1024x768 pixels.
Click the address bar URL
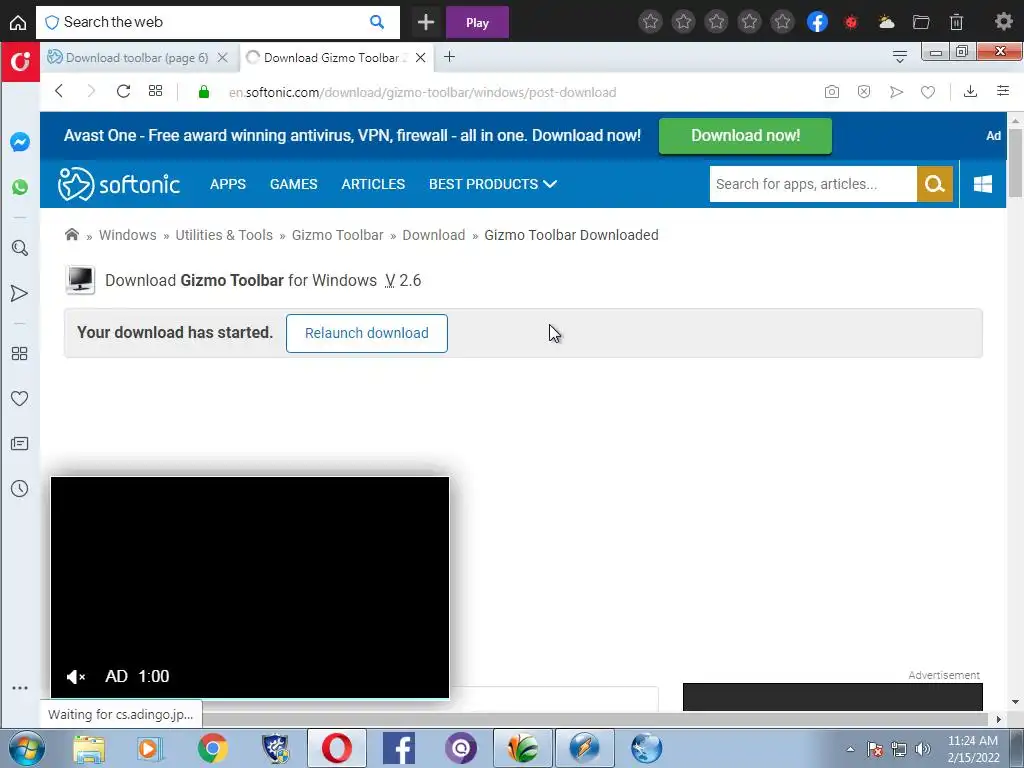[x=422, y=92]
